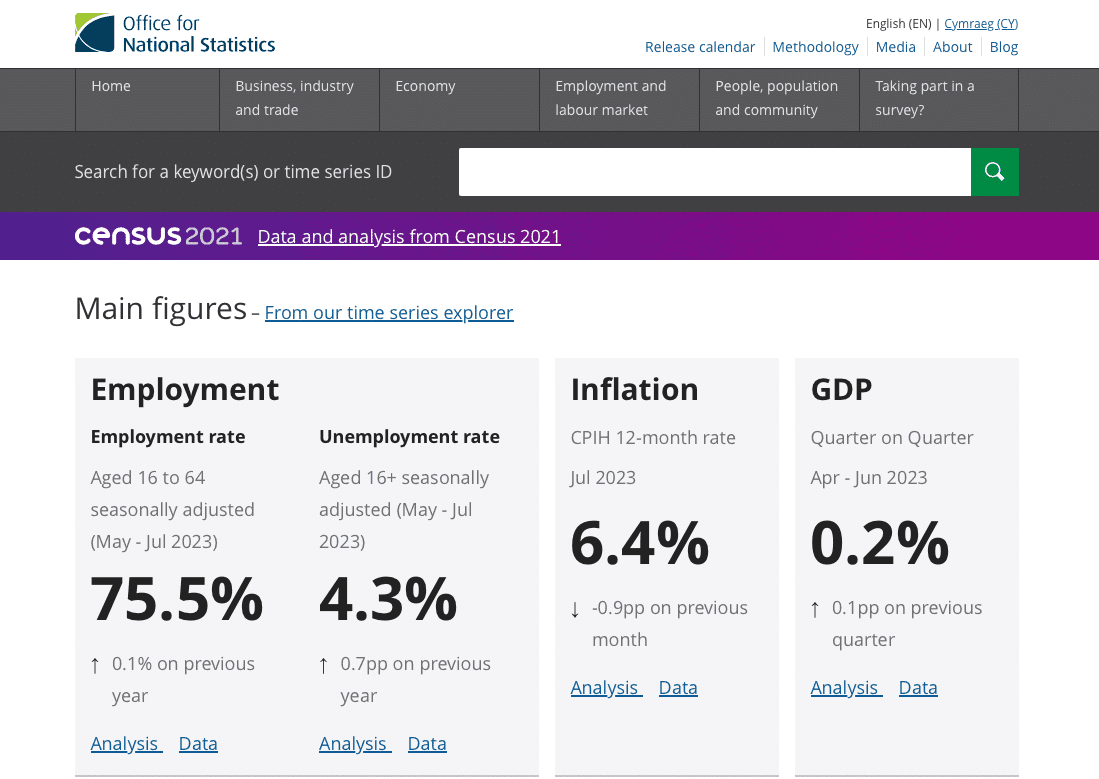
Task: Open Taking part in a survey
Action: click(x=938, y=100)
